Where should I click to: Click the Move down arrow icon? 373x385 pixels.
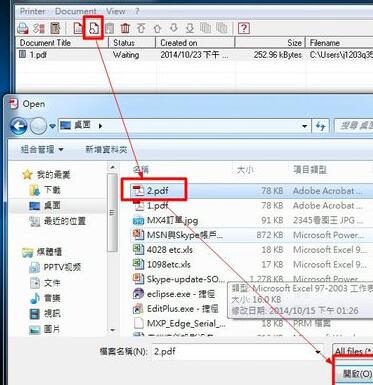[174, 28]
